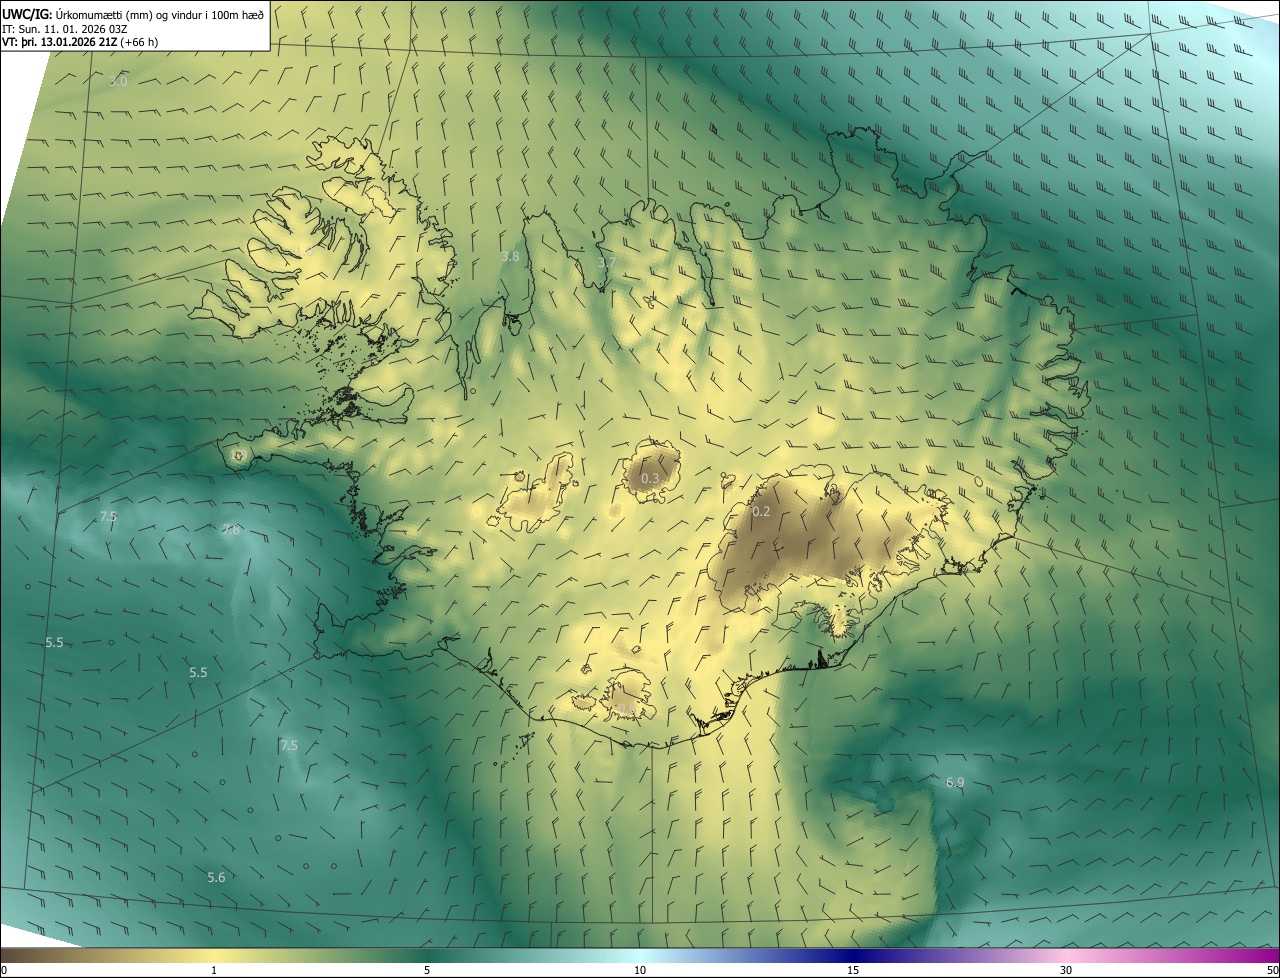Screen dimensions: 1280x978
Task: Select the 'IT: Sun. 11. 01. 2026 03Z' initial time line
Action: point(65,28)
